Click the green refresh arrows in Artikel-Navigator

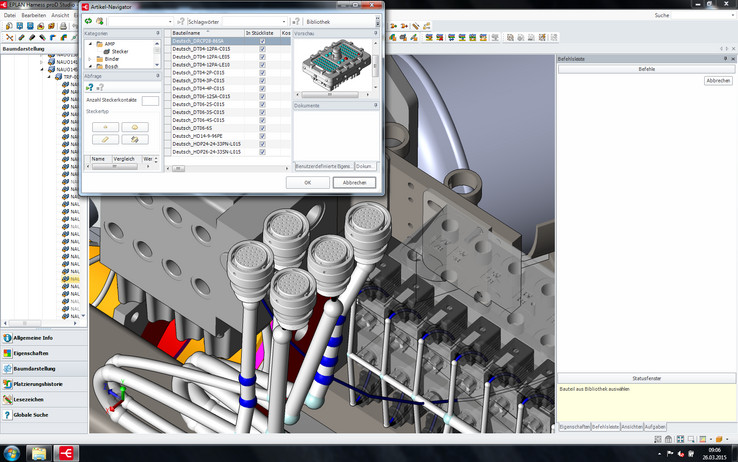point(88,21)
